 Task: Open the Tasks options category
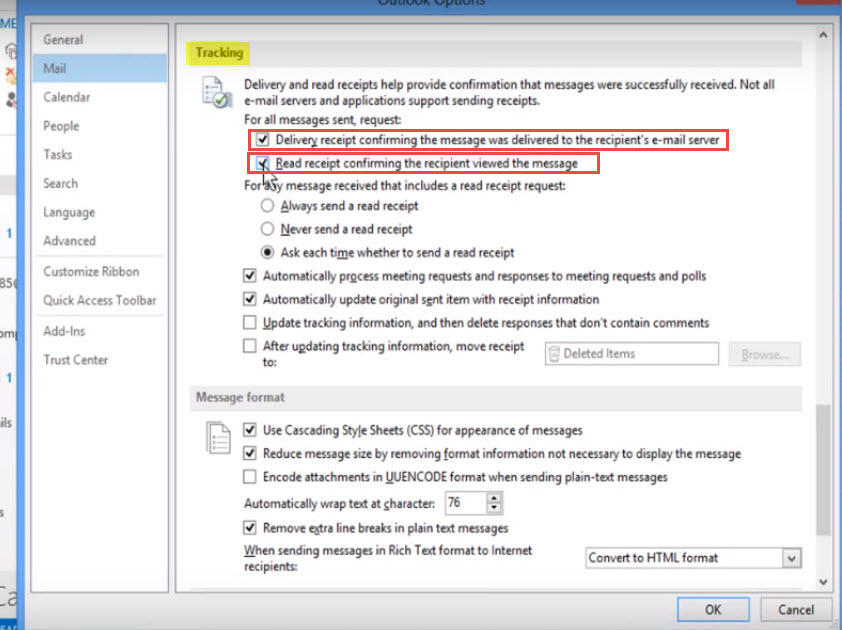tap(57, 155)
